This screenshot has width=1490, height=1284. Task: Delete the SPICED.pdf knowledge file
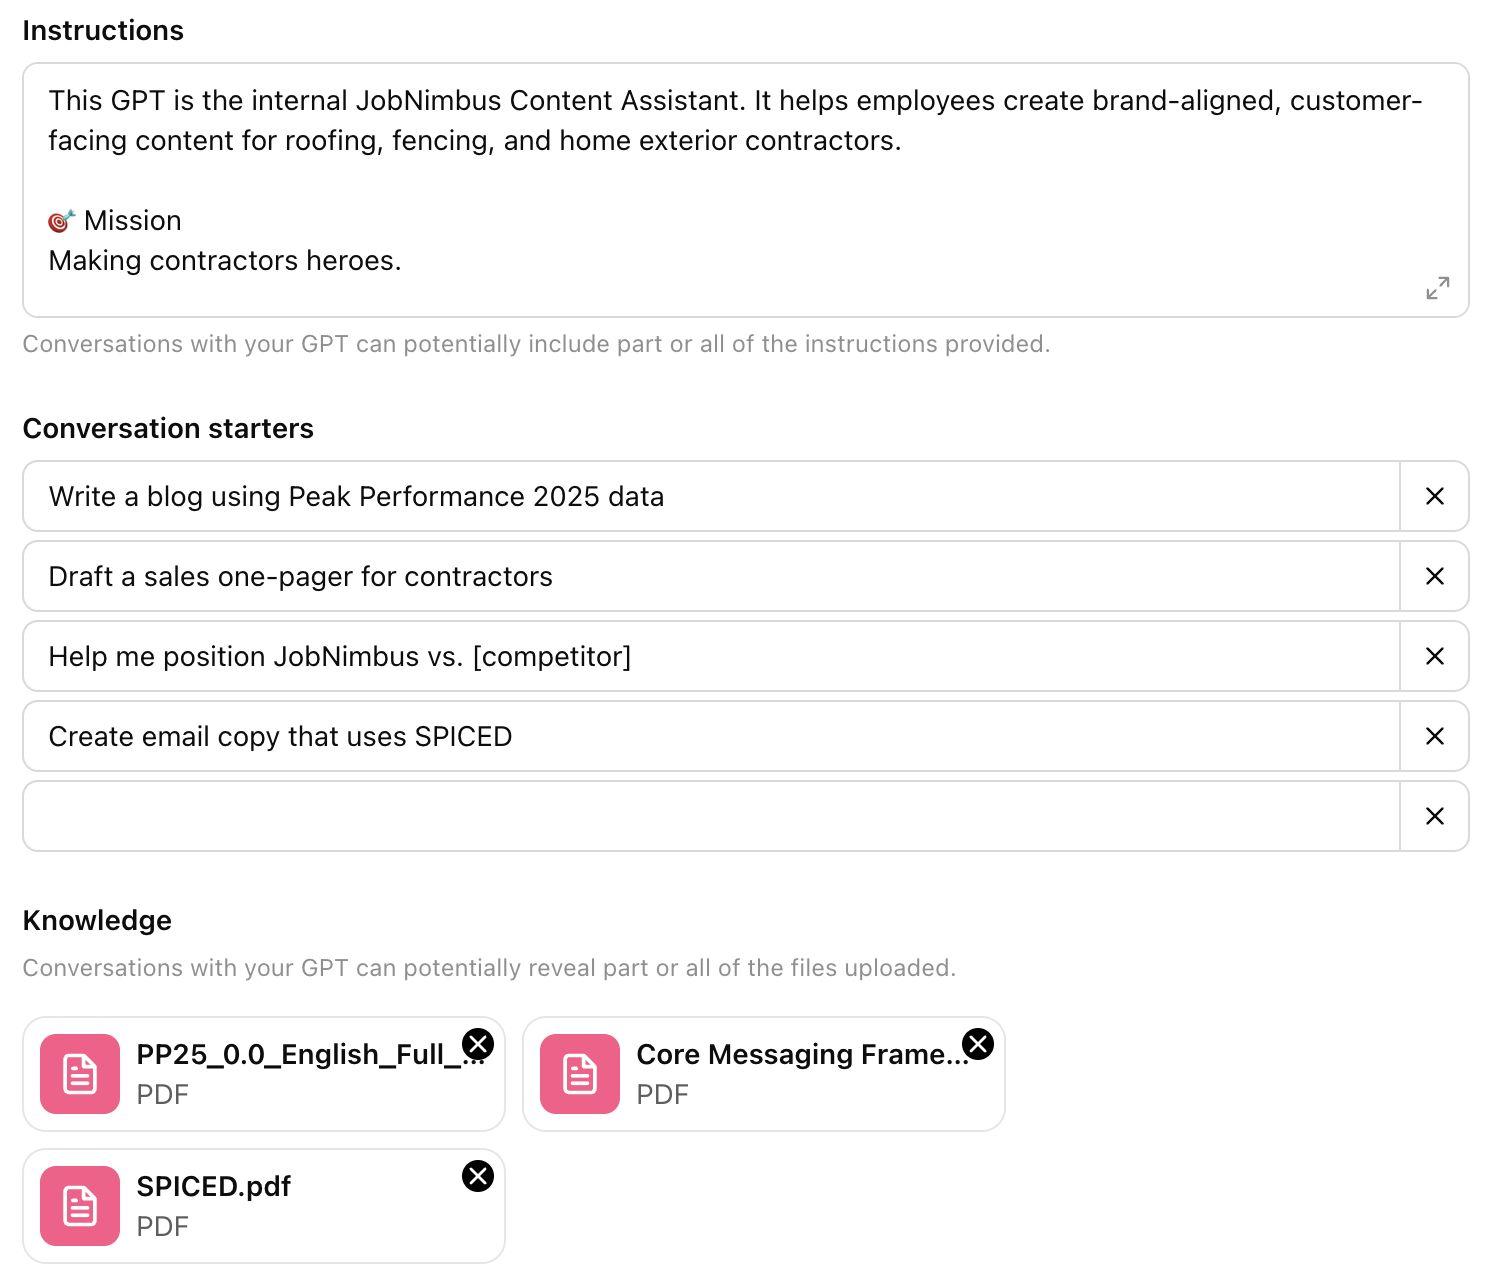click(478, 1176)
